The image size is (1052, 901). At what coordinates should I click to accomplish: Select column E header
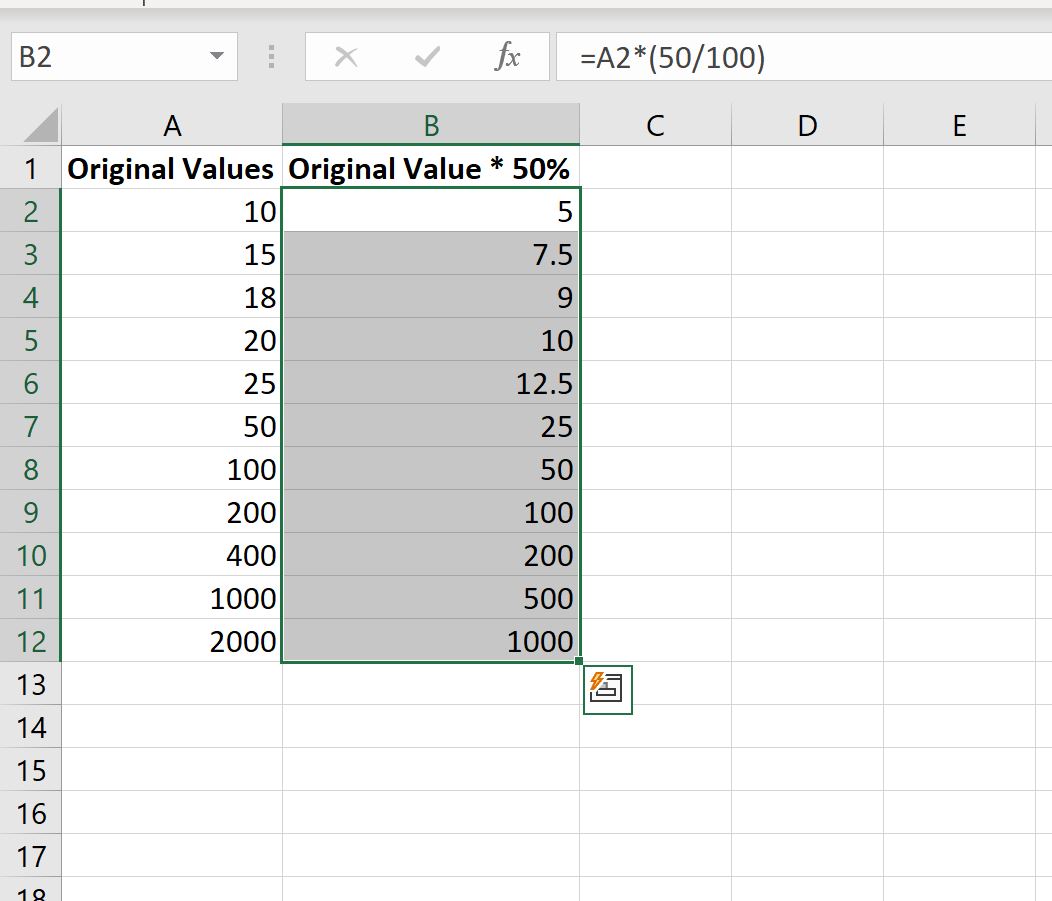(x=959, y=125)
